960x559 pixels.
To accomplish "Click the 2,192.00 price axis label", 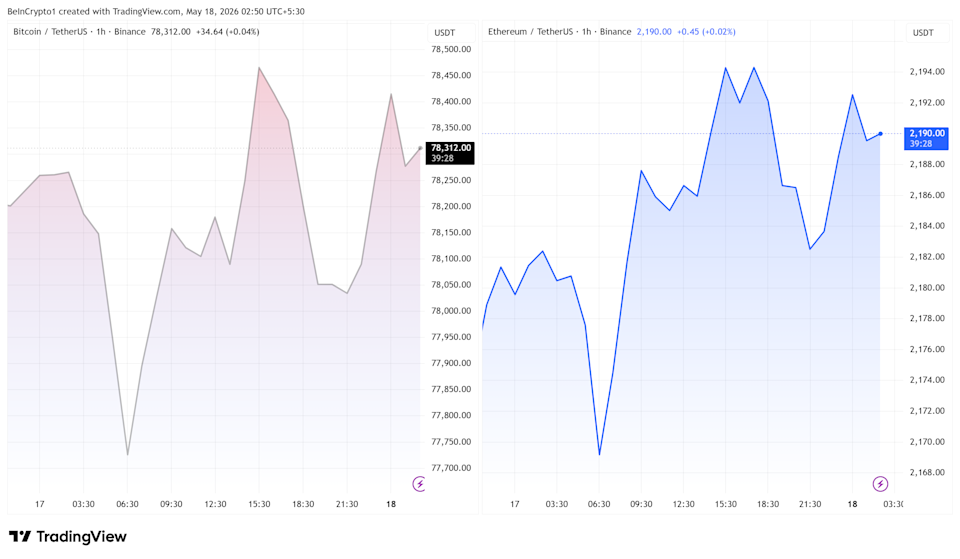I will tap(927, 102).
